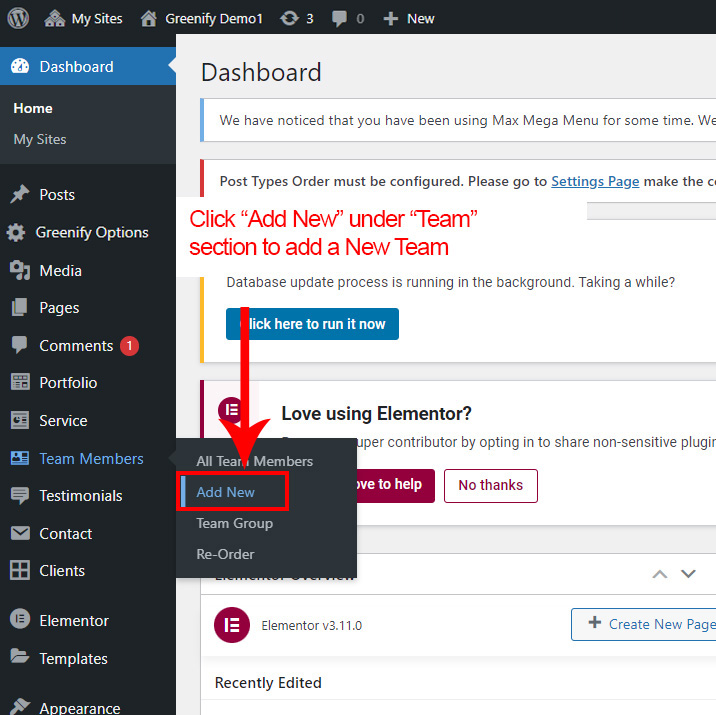Open Testimonials from the sidebar
The height and width of the screenshot is (715, 716).
click(80, 496)
